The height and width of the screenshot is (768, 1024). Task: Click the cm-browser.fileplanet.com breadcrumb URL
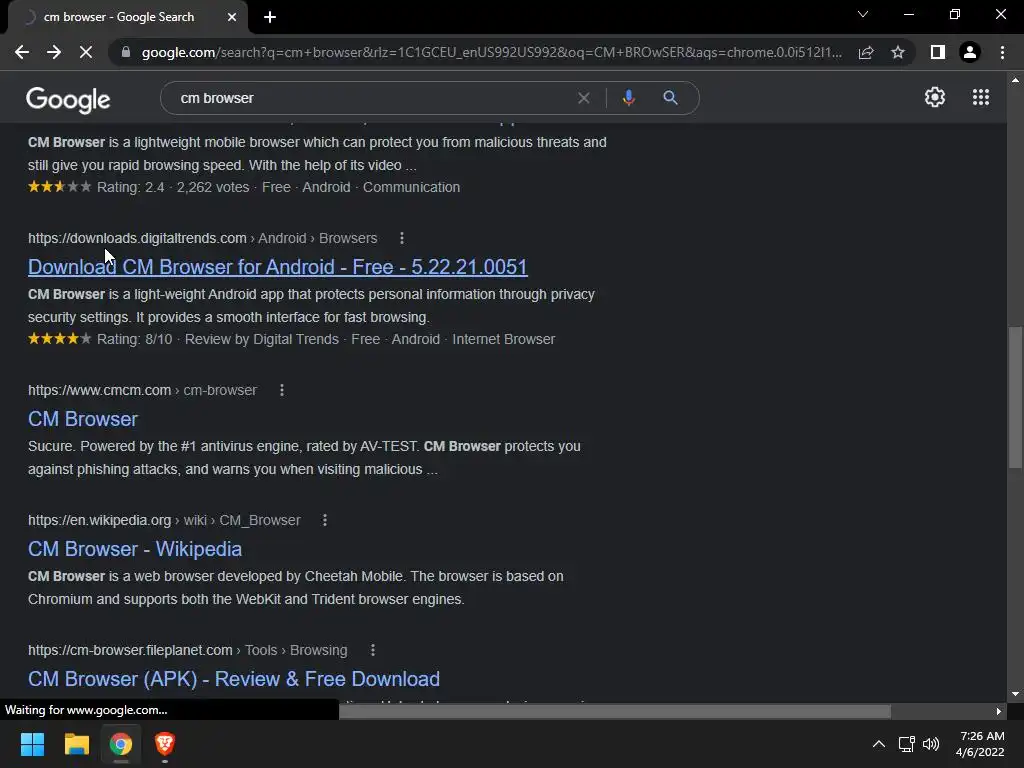130,650
